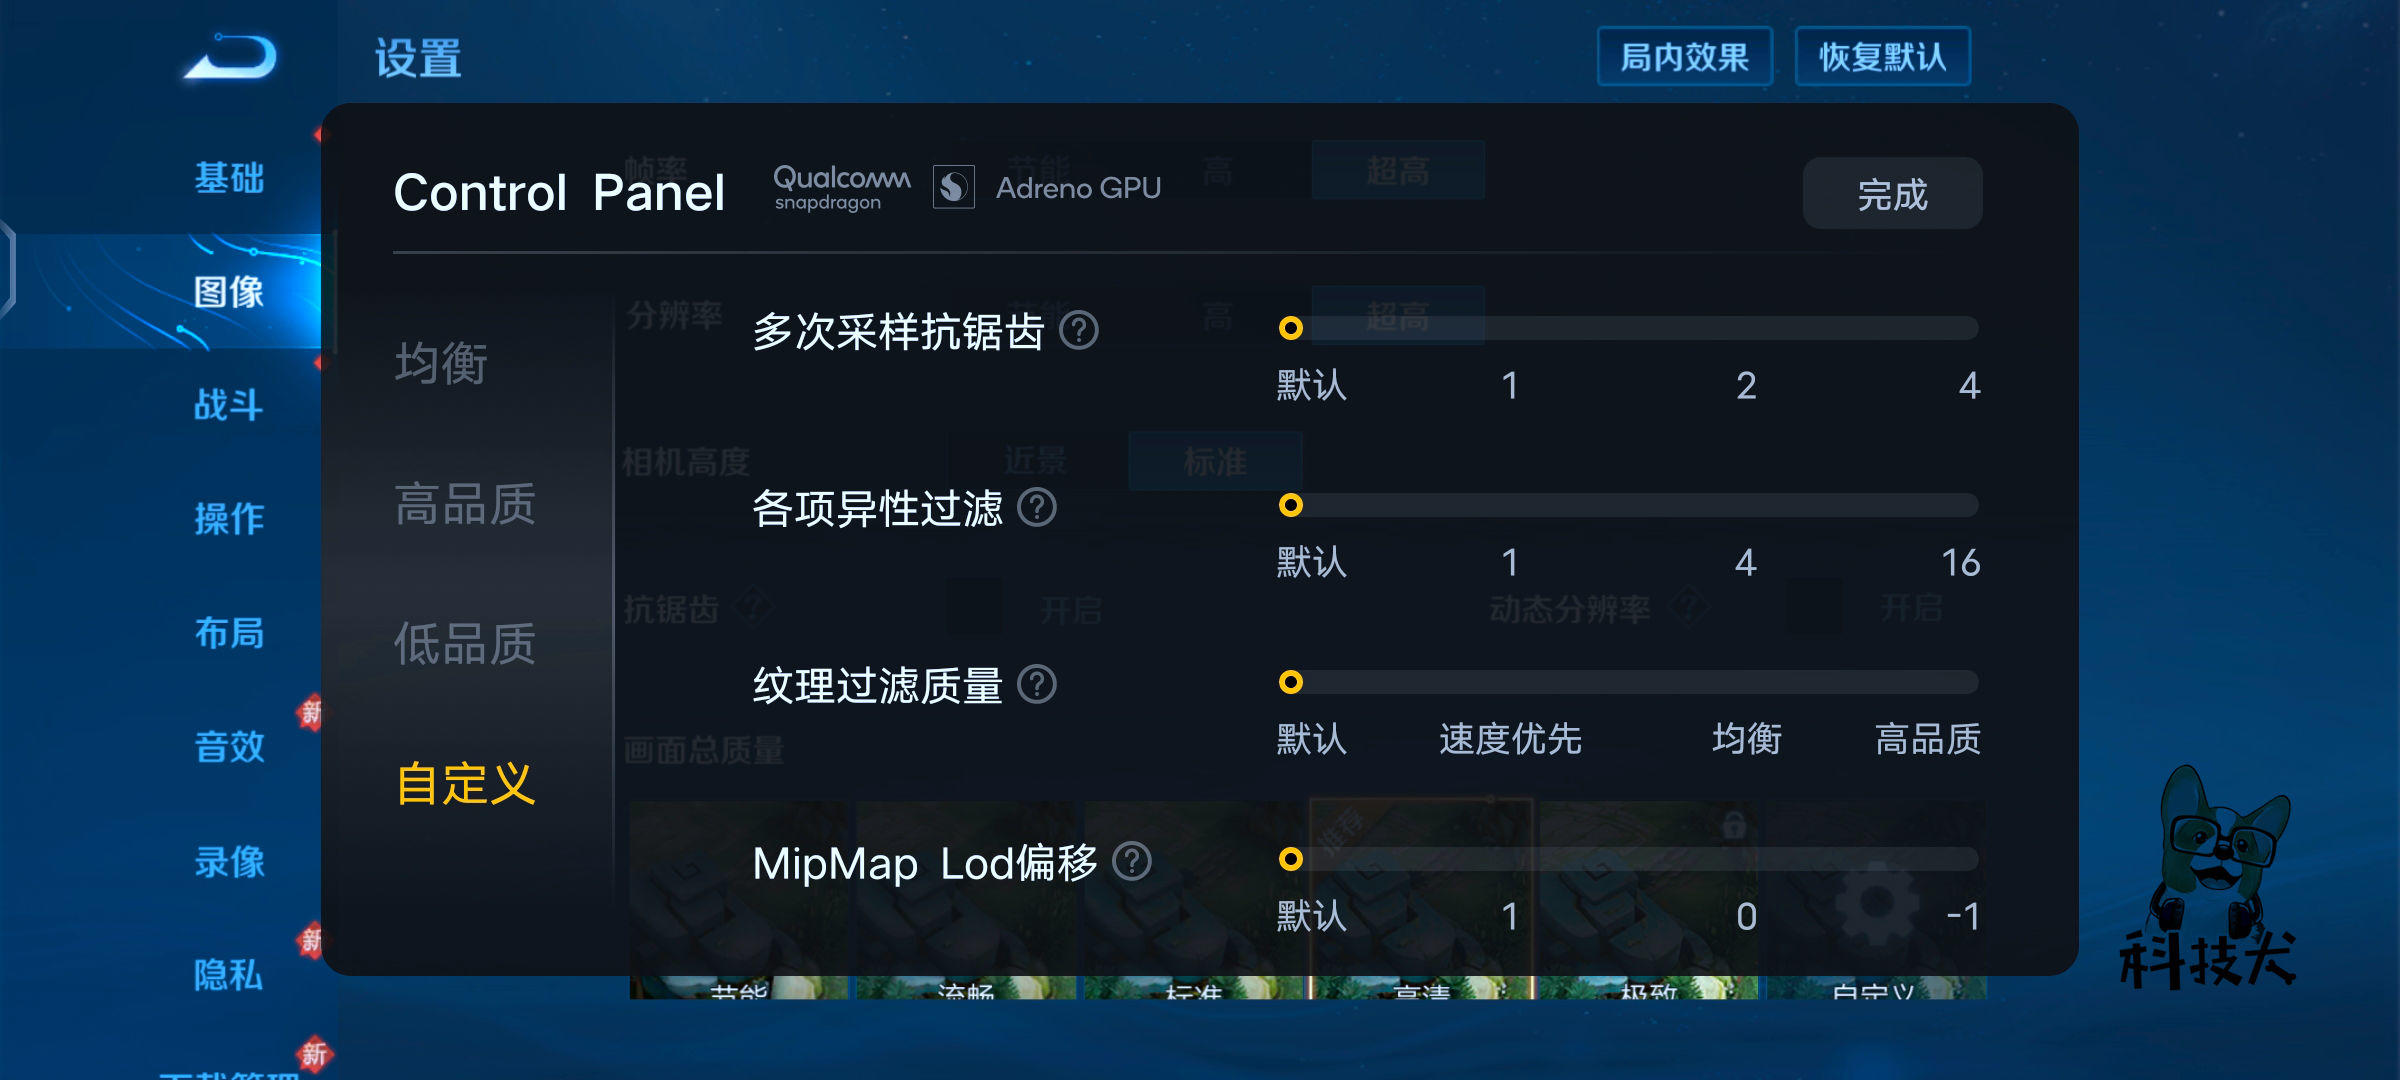
Task: Set 纹理过滤质量 to 速度优先
Action: pos(1510,739)
